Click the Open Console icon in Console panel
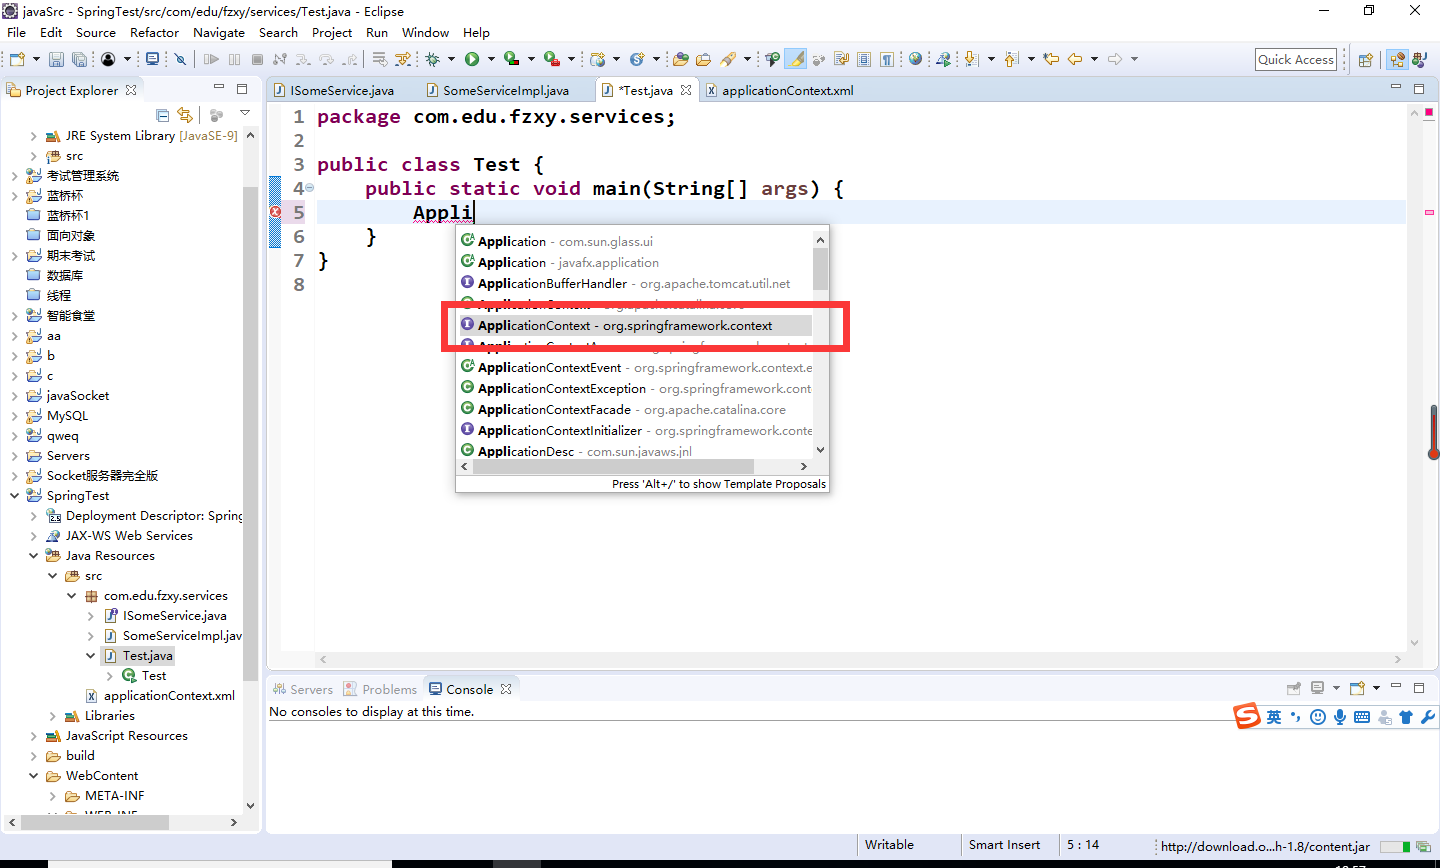1440x868 pixels. click(x=1358, y=689)
